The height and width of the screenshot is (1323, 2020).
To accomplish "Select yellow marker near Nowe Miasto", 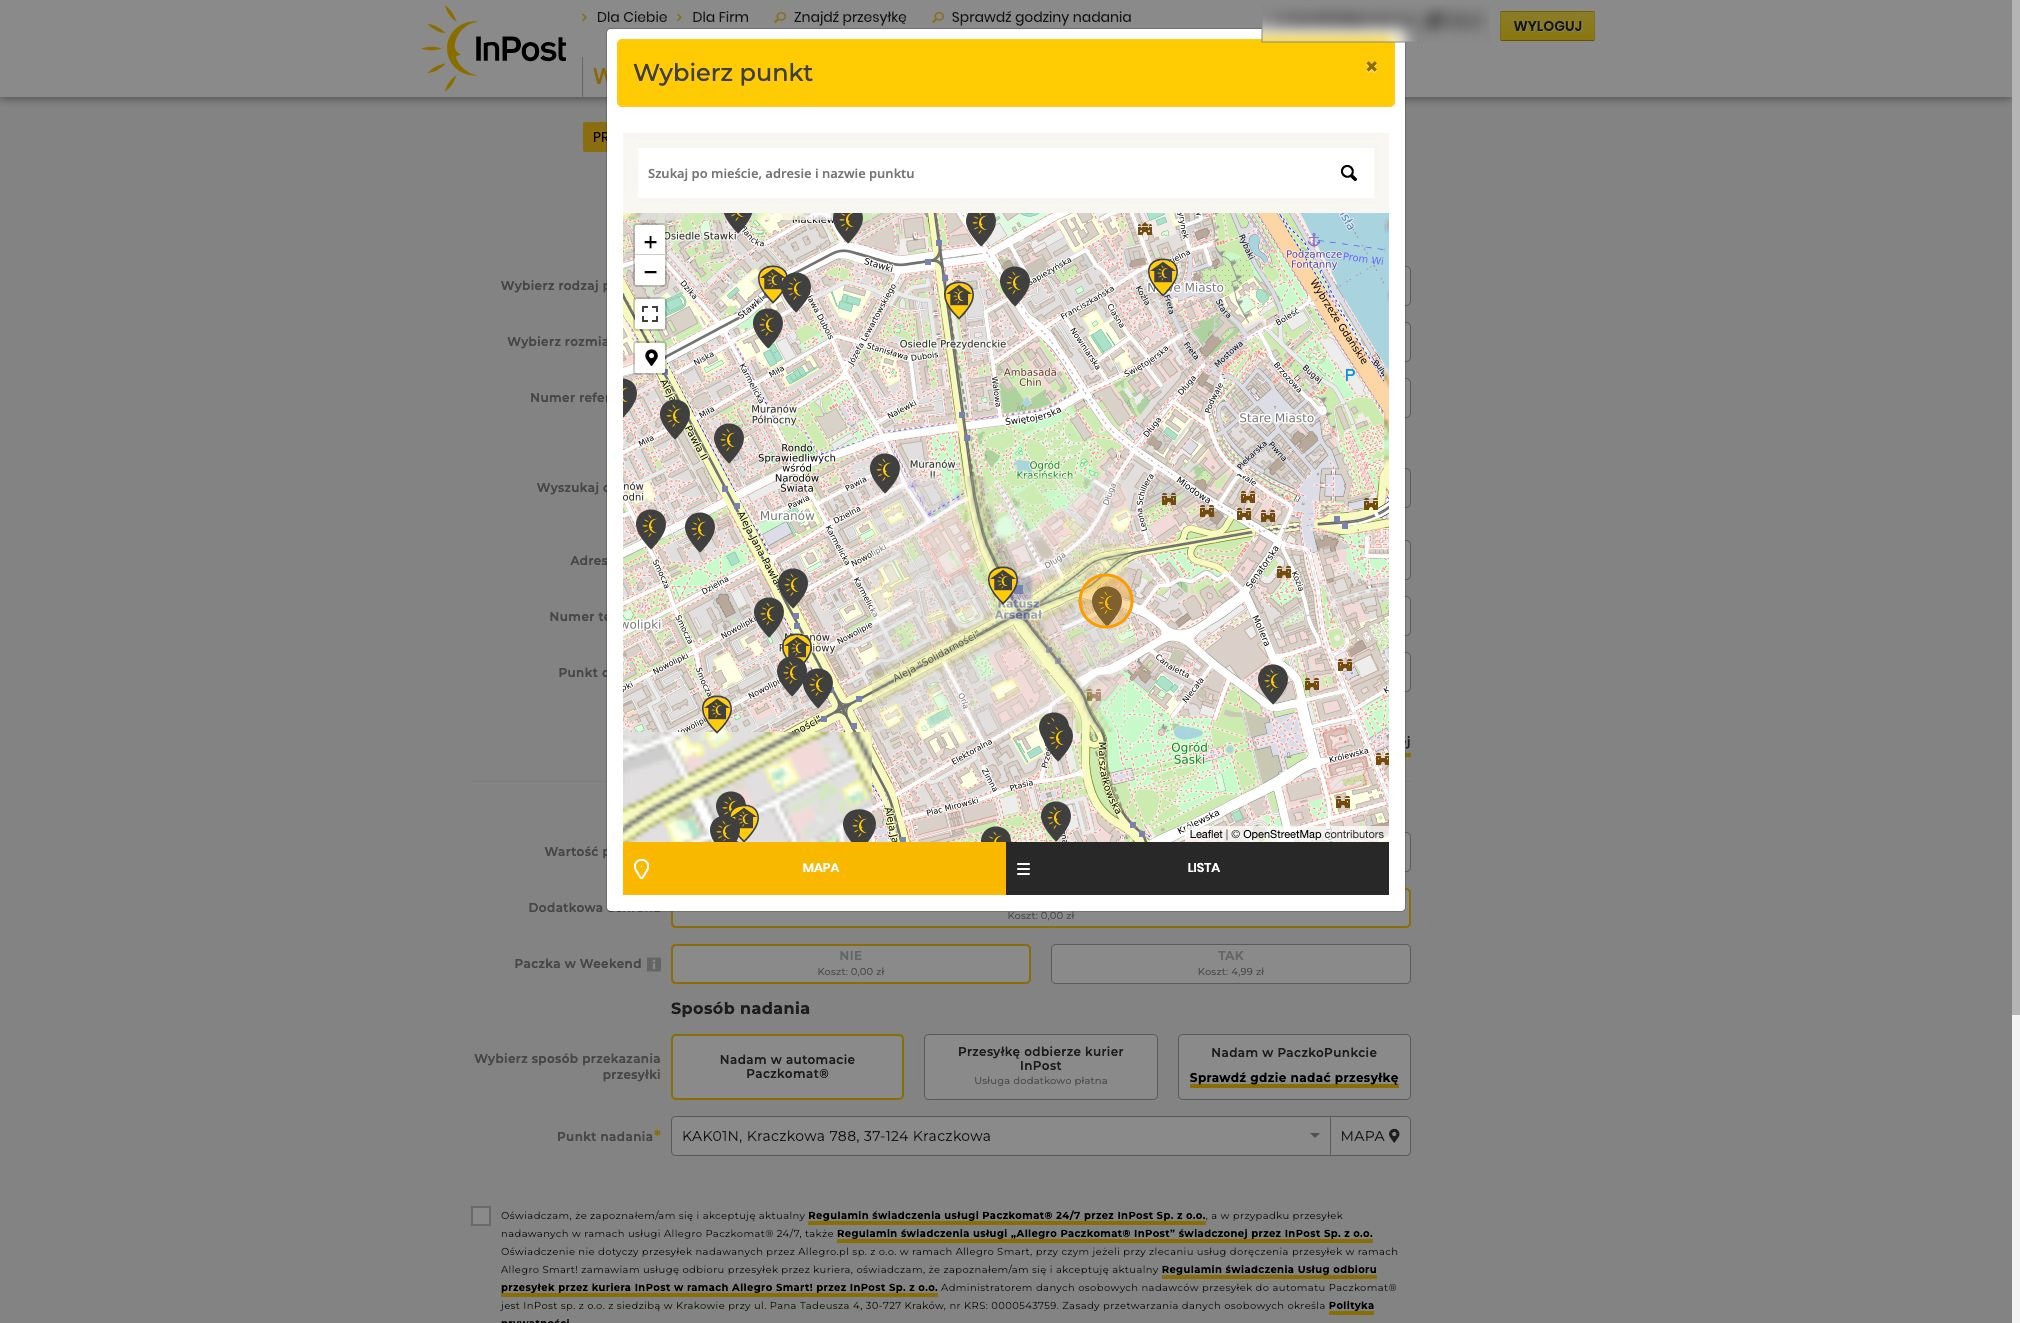I will coord(1162,276).
